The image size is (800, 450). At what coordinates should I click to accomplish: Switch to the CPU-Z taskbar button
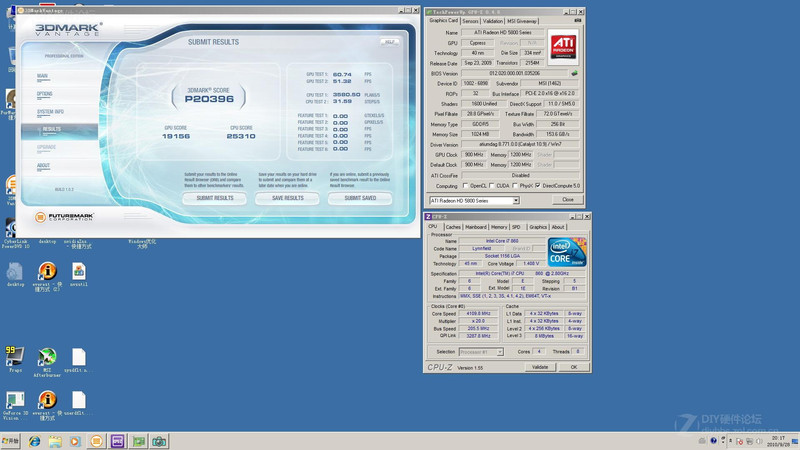[x=117, y=441]
